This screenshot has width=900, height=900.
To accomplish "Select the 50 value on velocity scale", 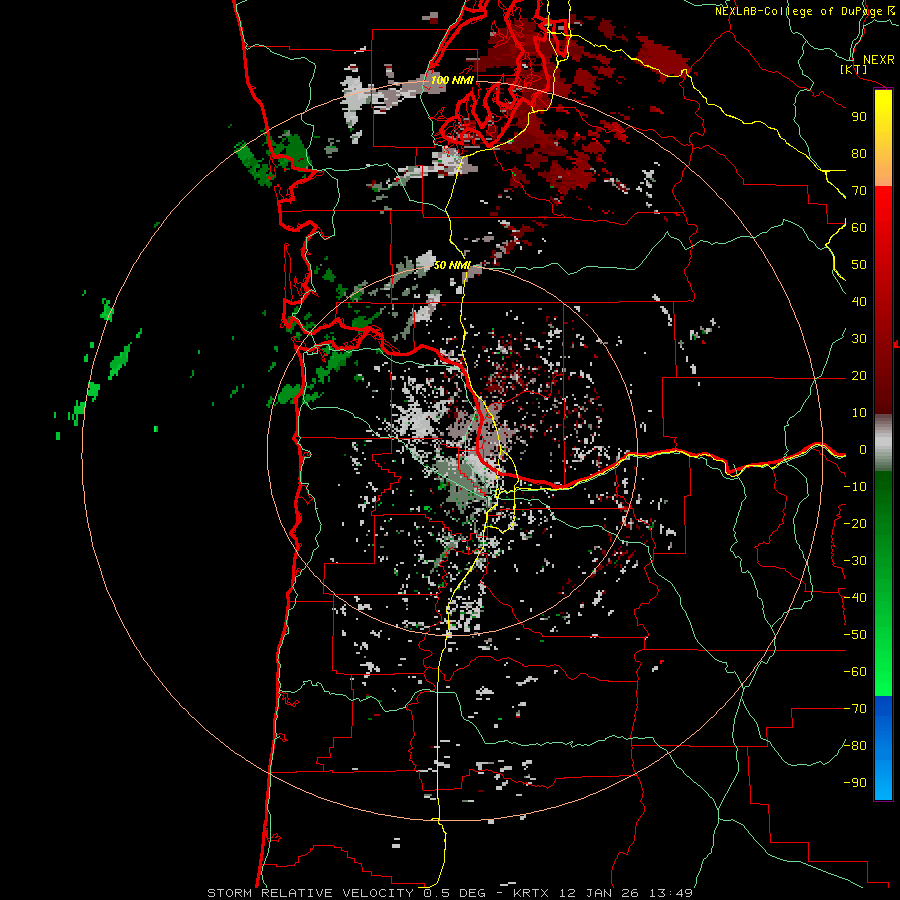I will pos(859,265).
